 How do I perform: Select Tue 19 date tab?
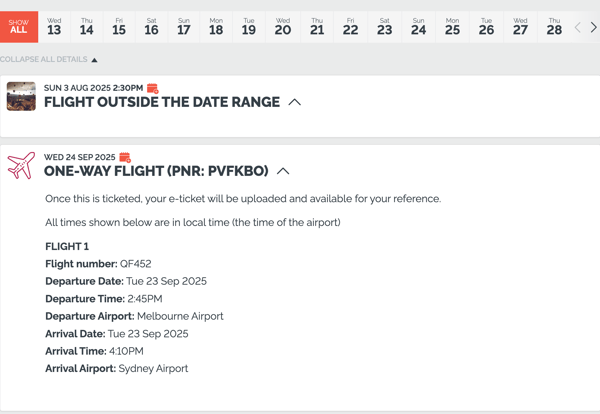(x=249, y=27)
